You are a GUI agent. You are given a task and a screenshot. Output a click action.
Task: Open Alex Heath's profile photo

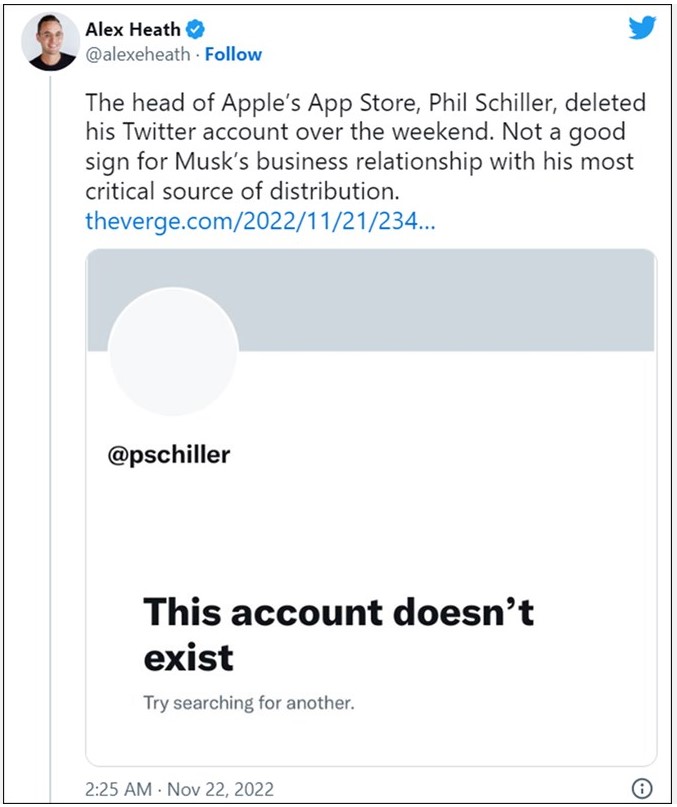pyautogui.click(x=49, y=42)
